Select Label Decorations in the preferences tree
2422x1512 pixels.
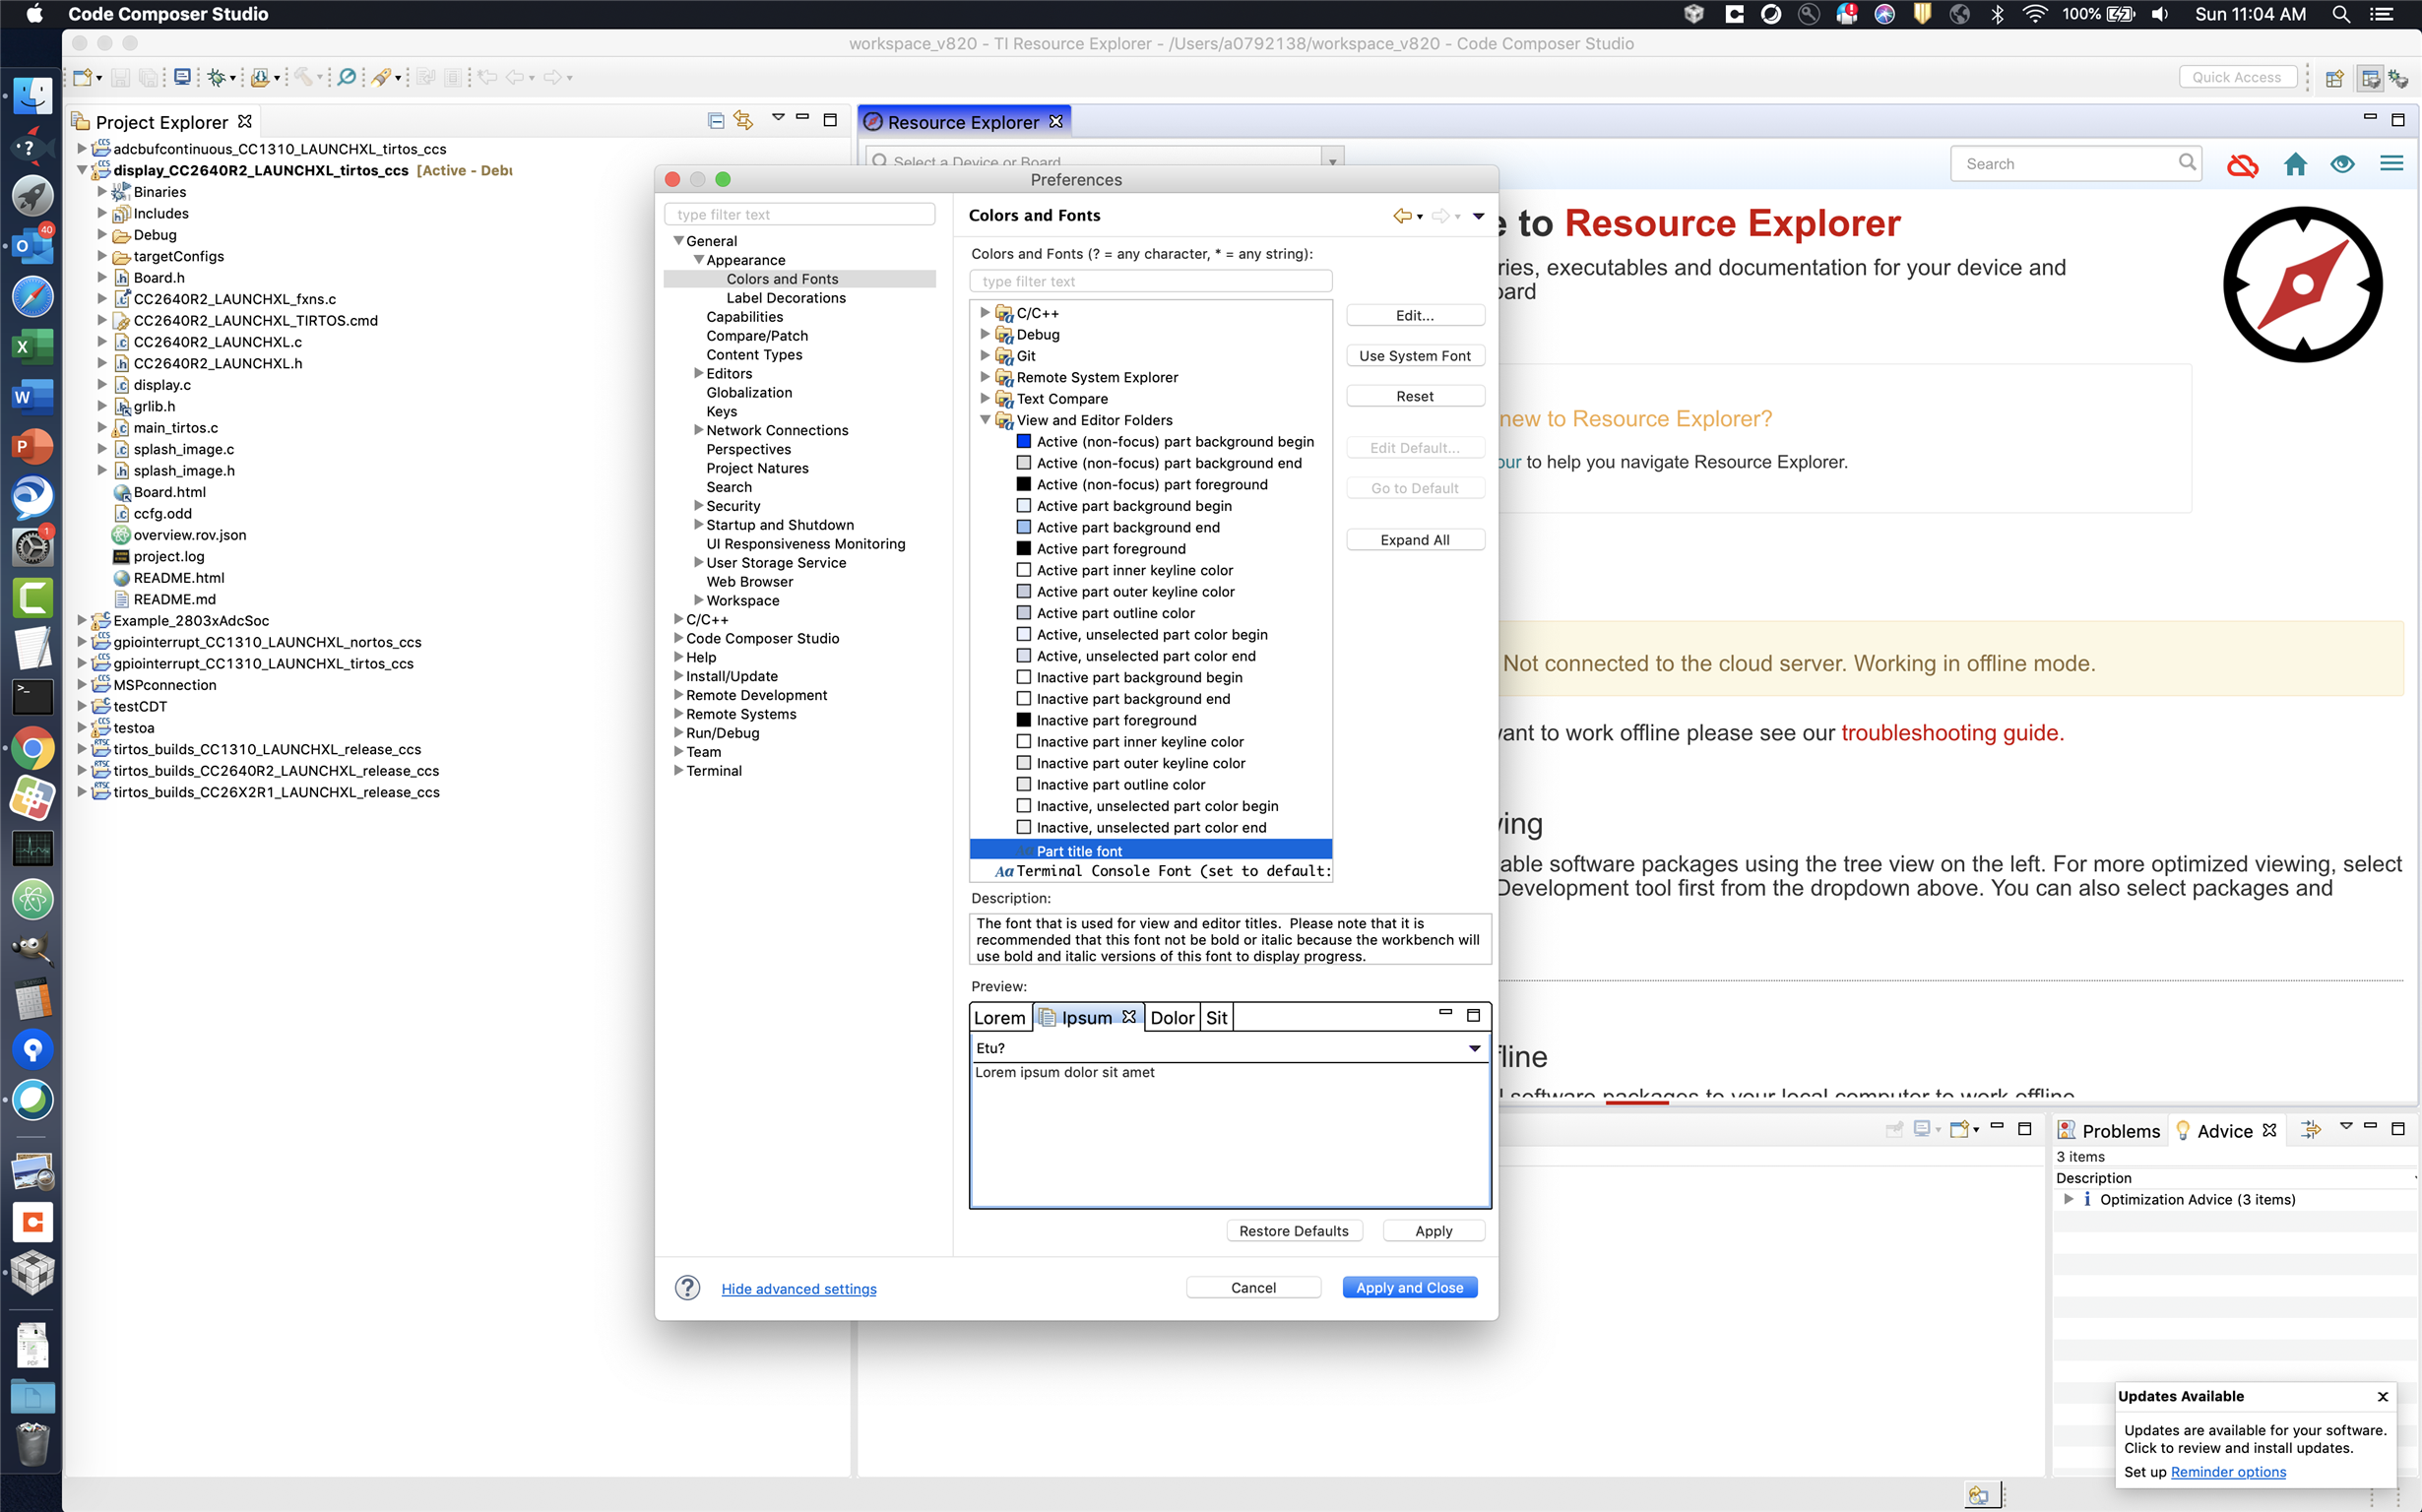pos(785,298)
